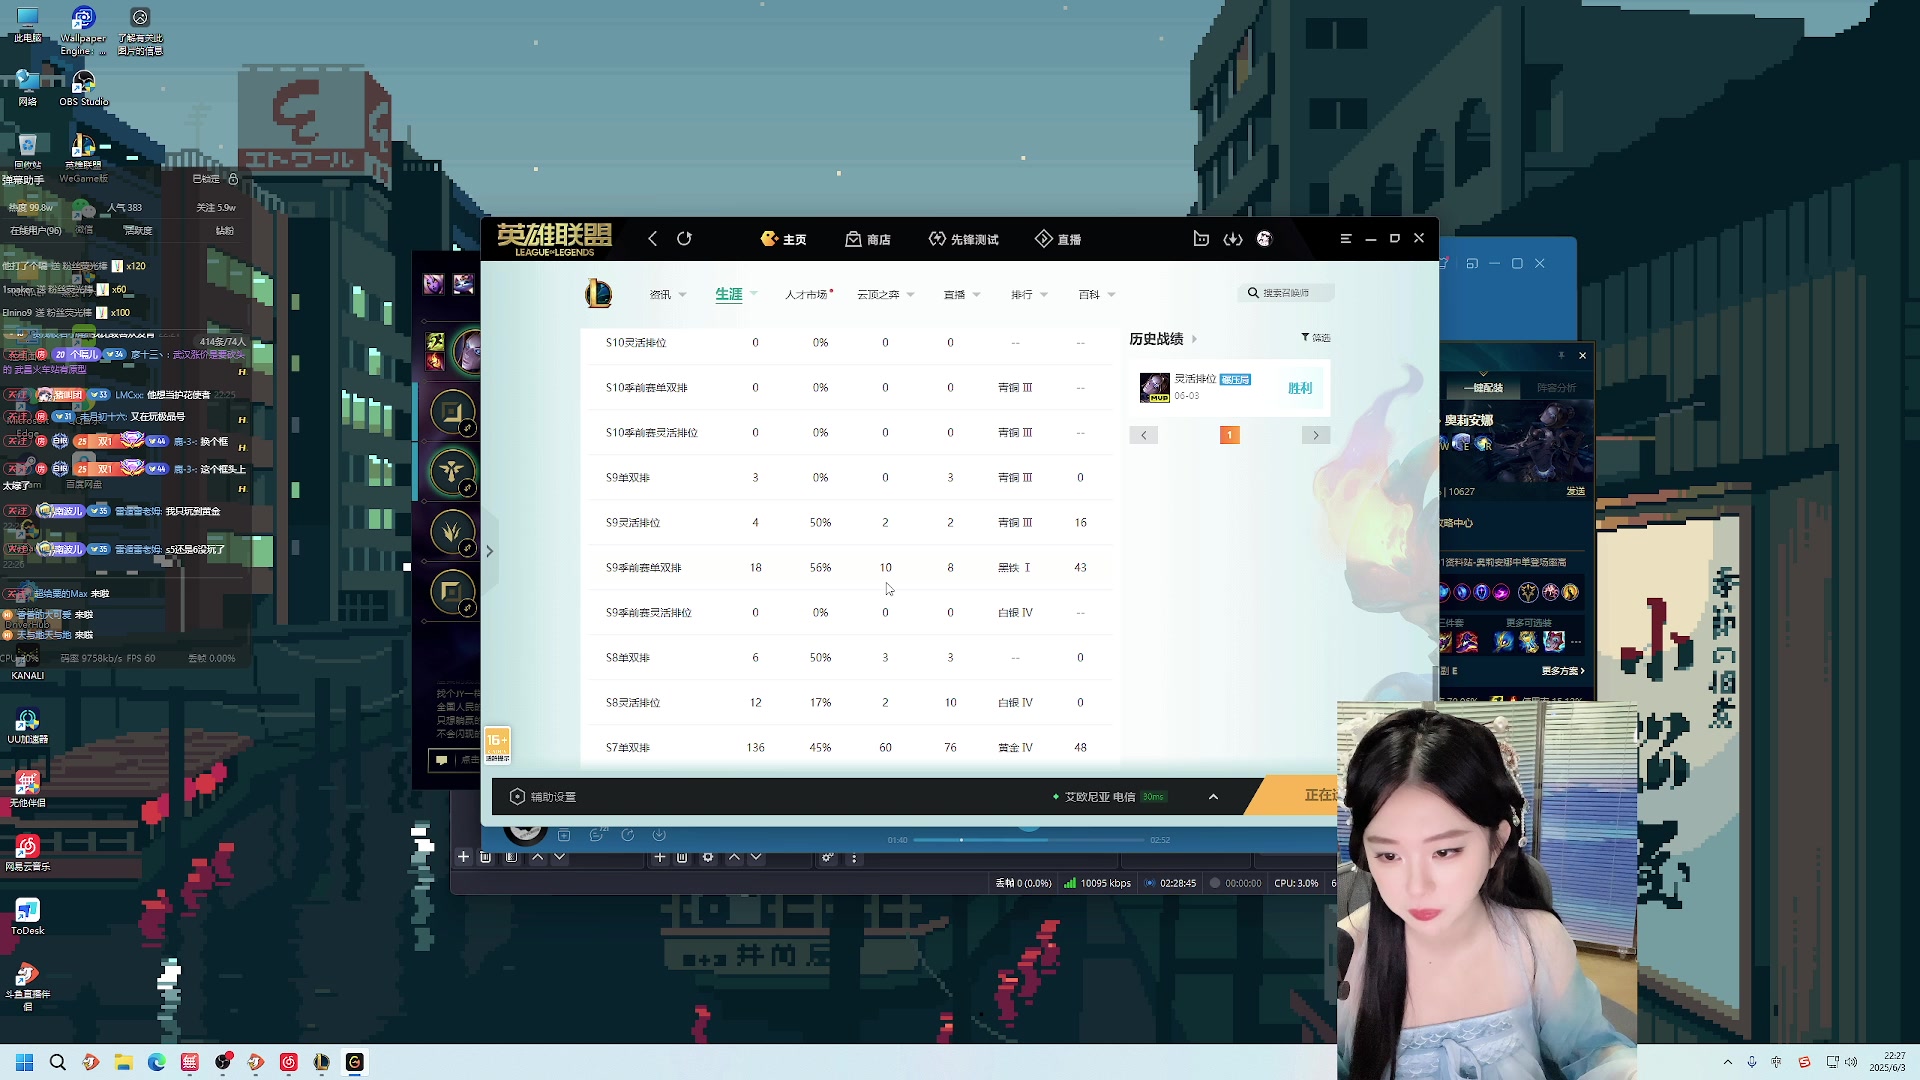Screen dimensions: 1920x1080
Task: Go to previous match history page
Action: point(1144,435)
